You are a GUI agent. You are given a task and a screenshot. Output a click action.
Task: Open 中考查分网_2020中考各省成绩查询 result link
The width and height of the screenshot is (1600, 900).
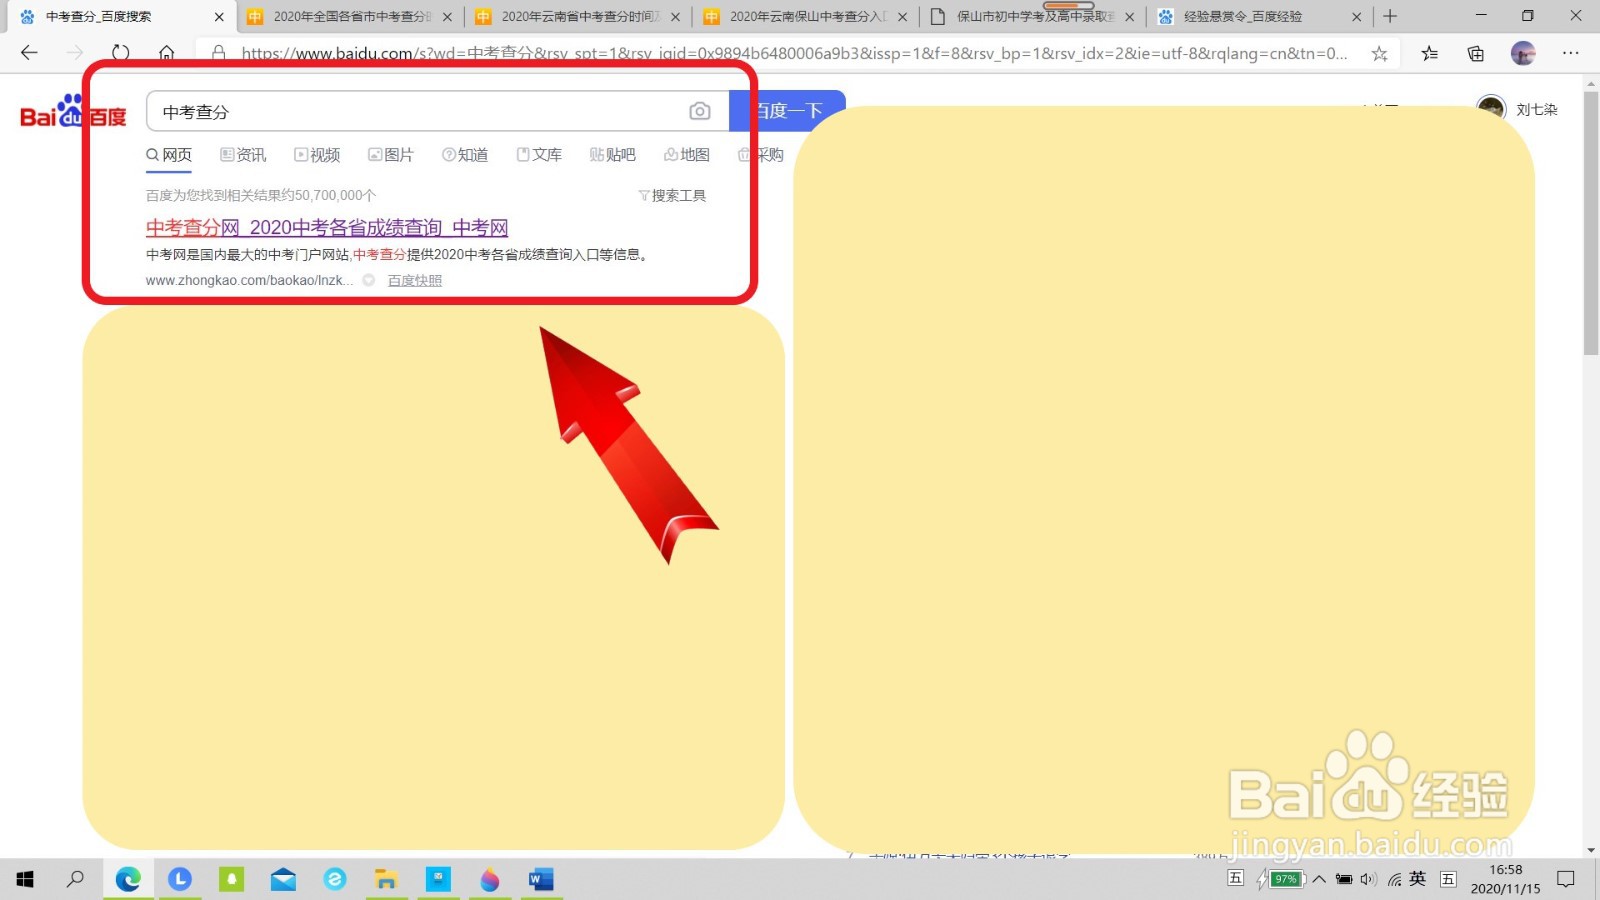(327, 228)
